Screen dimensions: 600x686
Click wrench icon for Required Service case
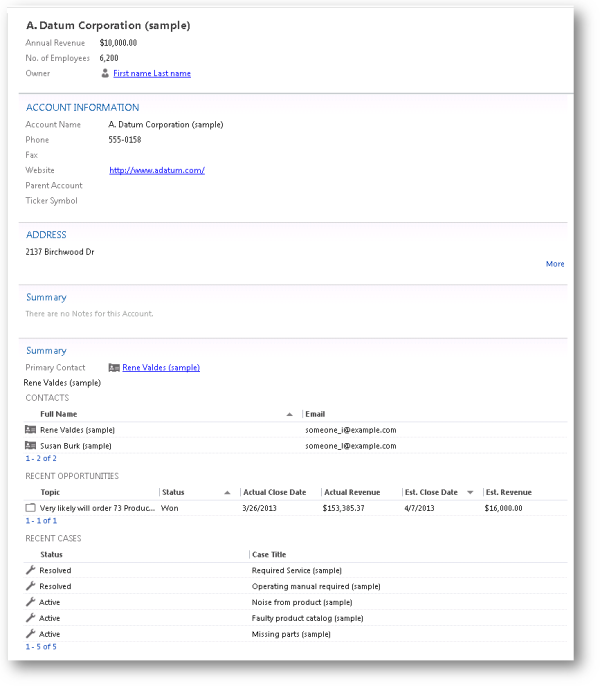pyautogui.click(x=30, y=570)
